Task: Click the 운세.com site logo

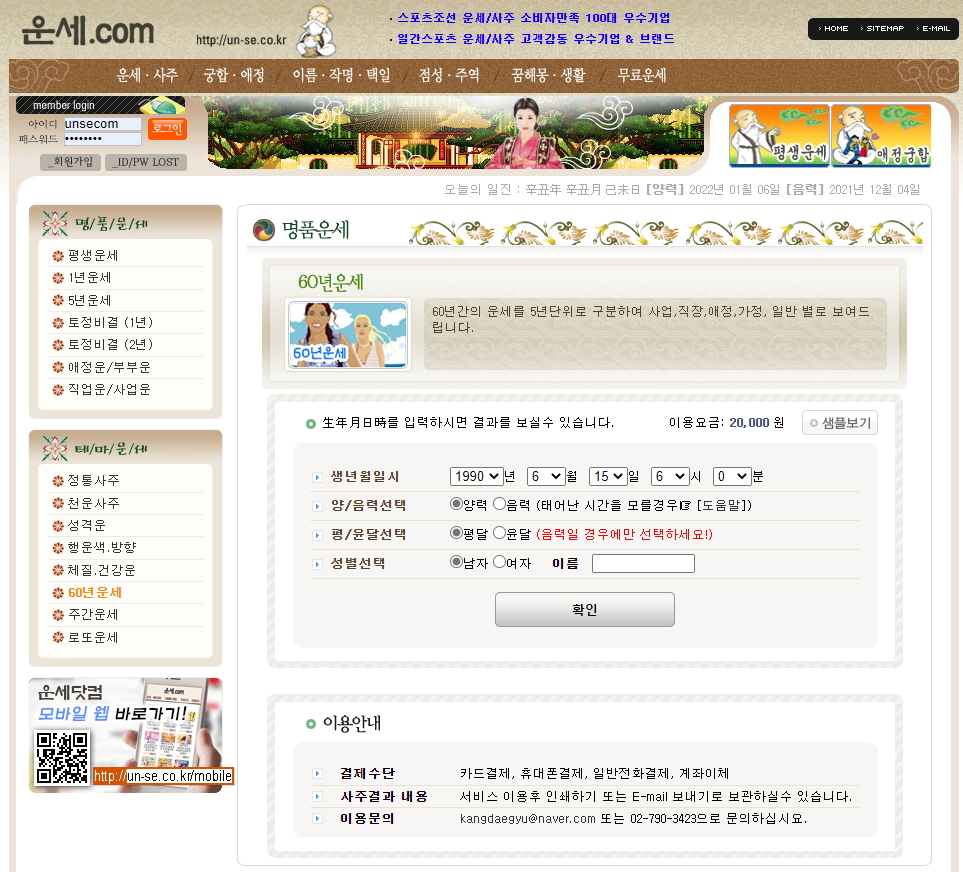Action: click(x=88, y=30)
